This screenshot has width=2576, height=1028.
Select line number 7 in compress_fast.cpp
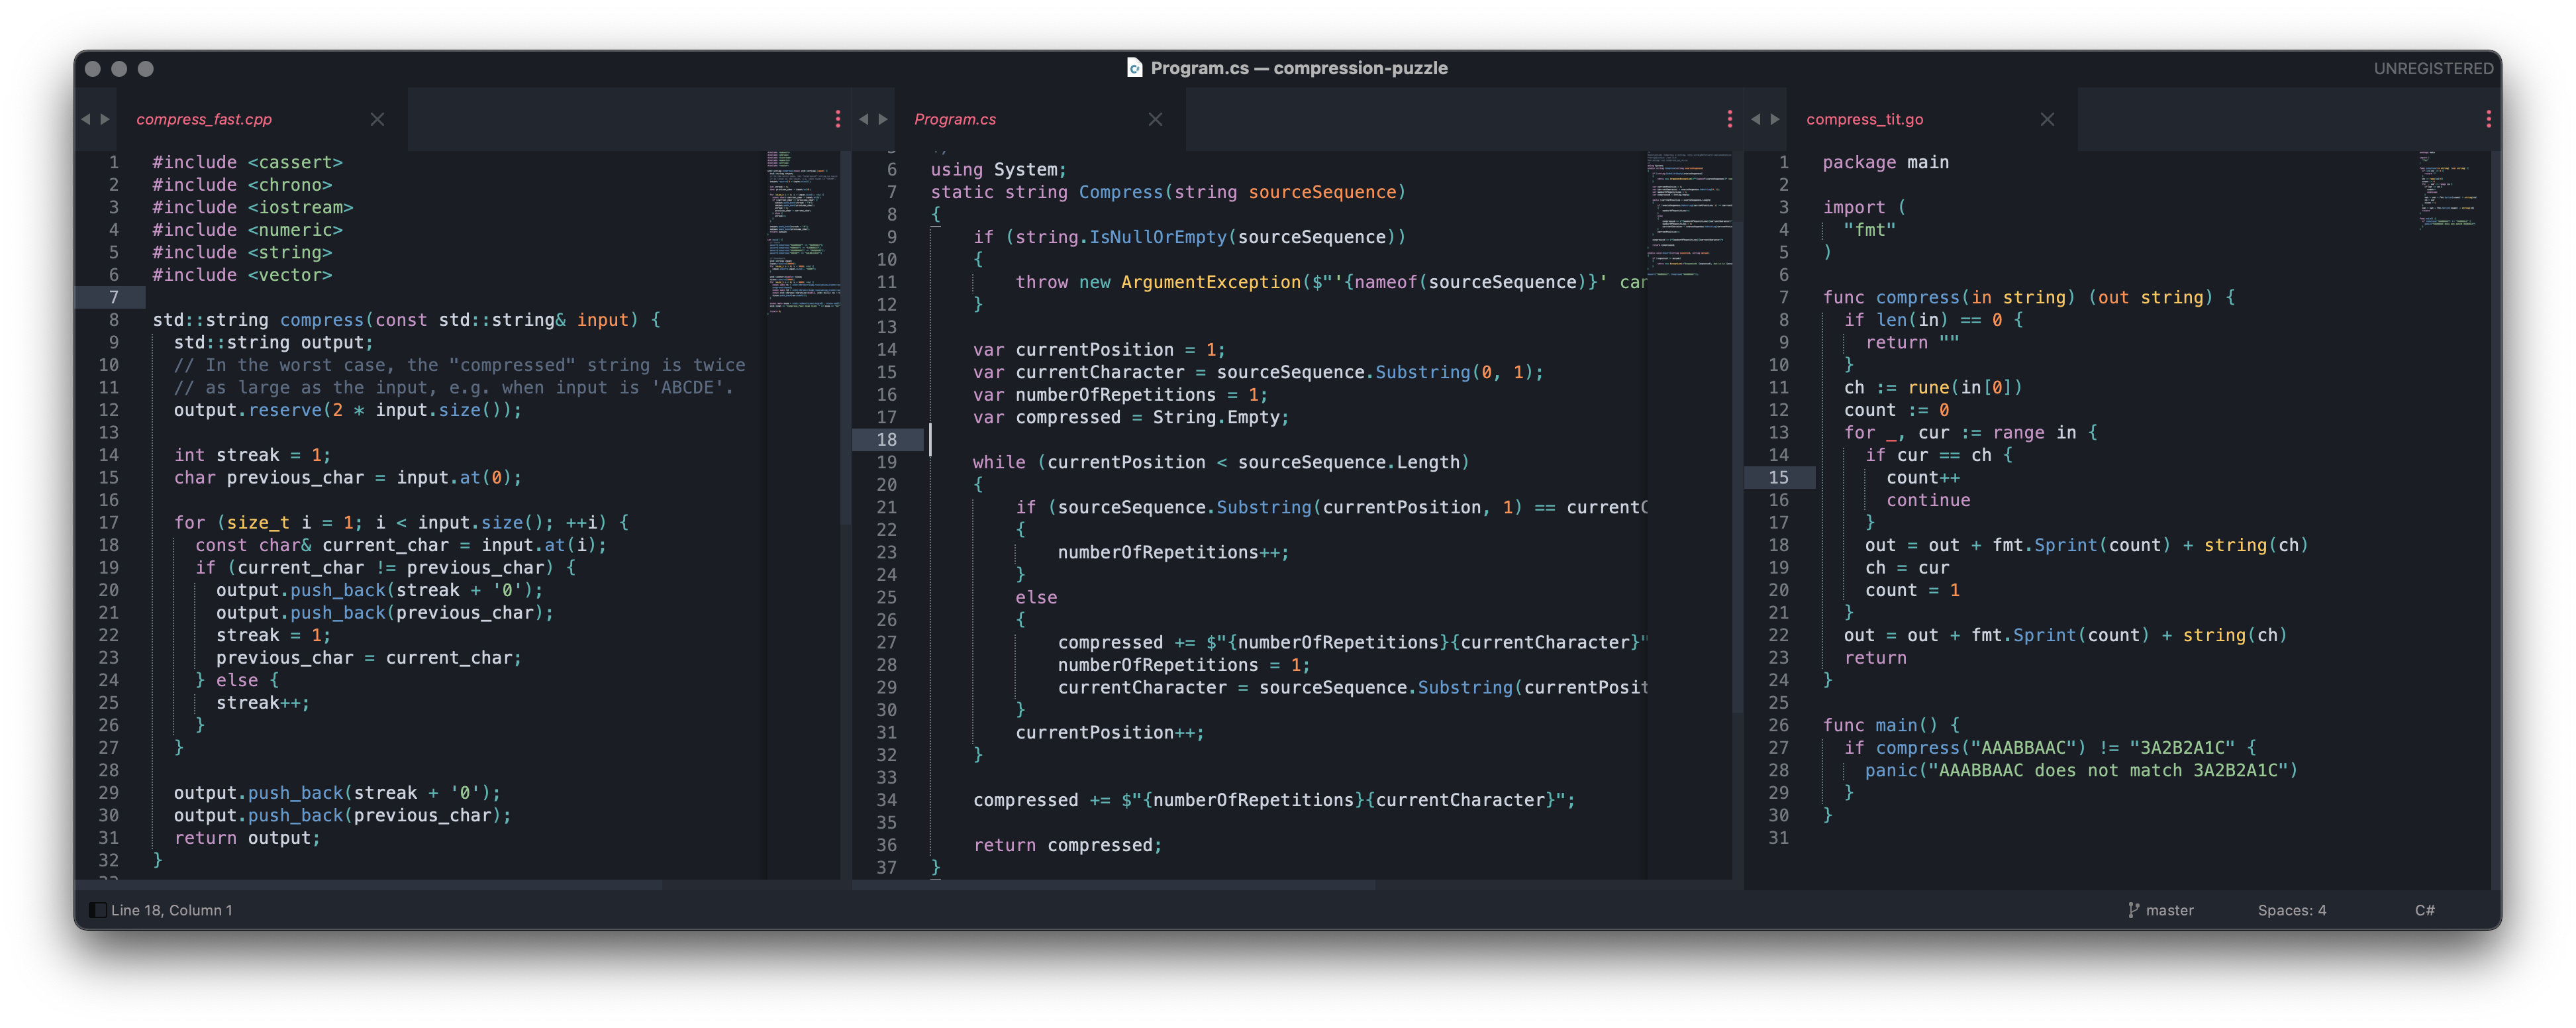[113, 297]
